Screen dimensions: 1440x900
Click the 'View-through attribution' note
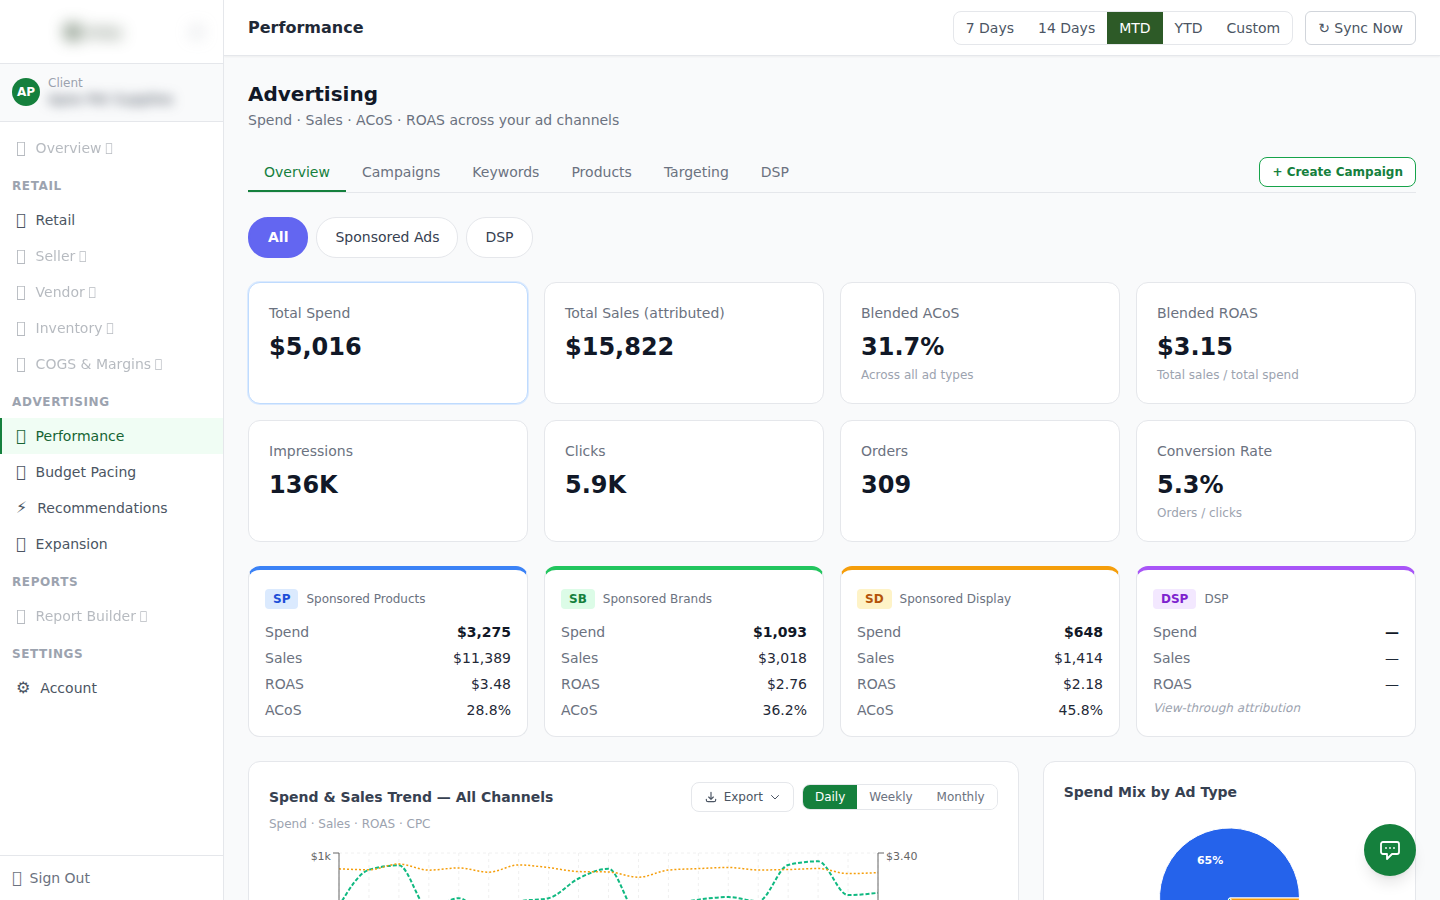[x=1227, y=708]
